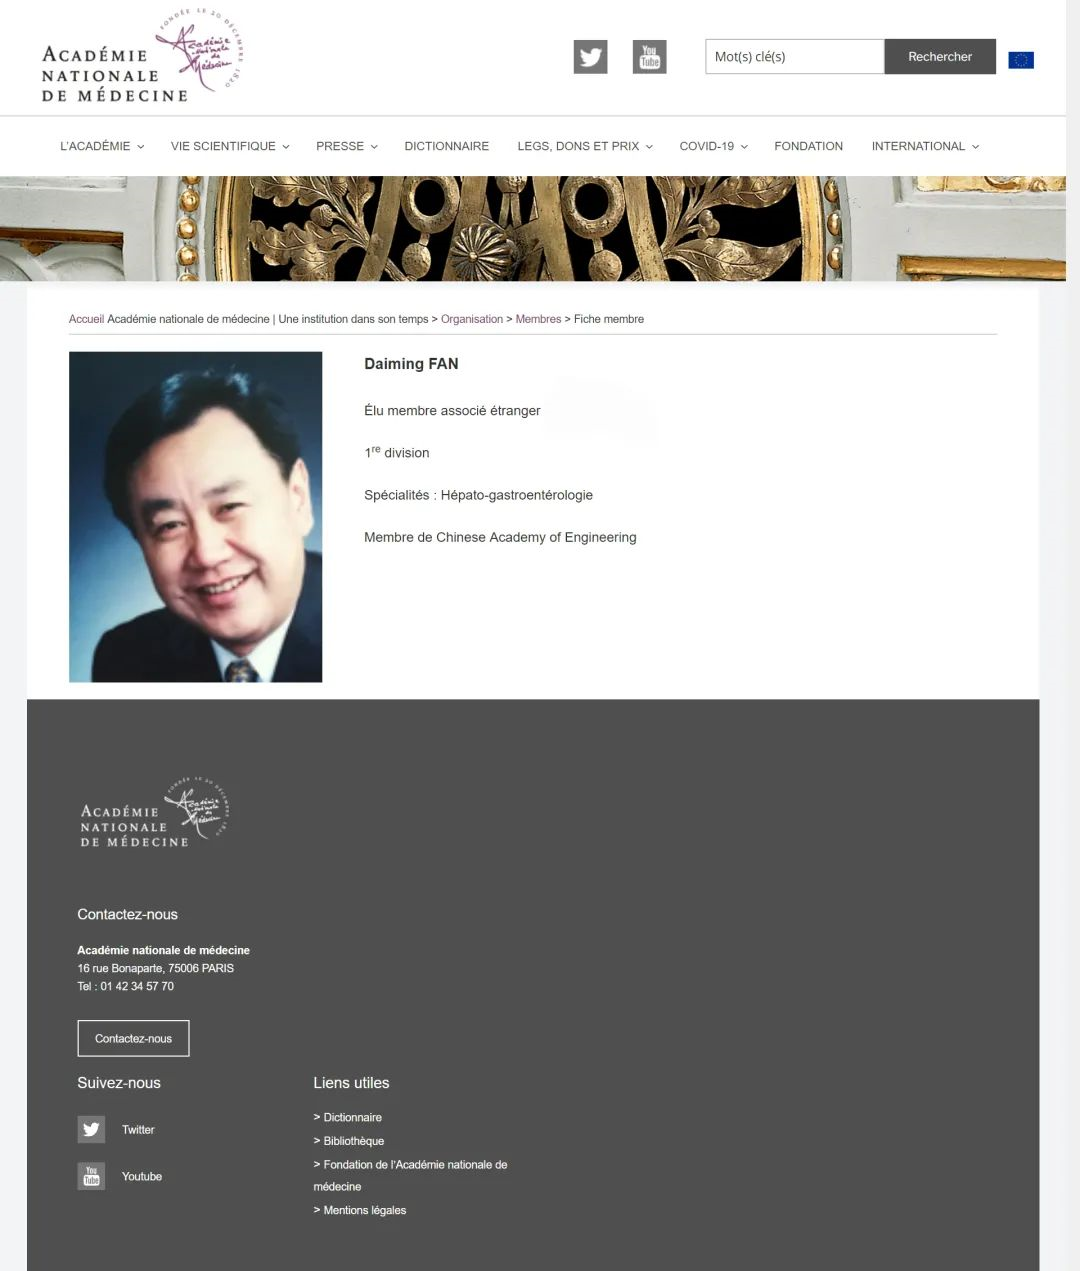Open the YouTube icon in the header
Image resolution: width=1080 pixels, height=1271 pixels.
[x=649, y=57]
